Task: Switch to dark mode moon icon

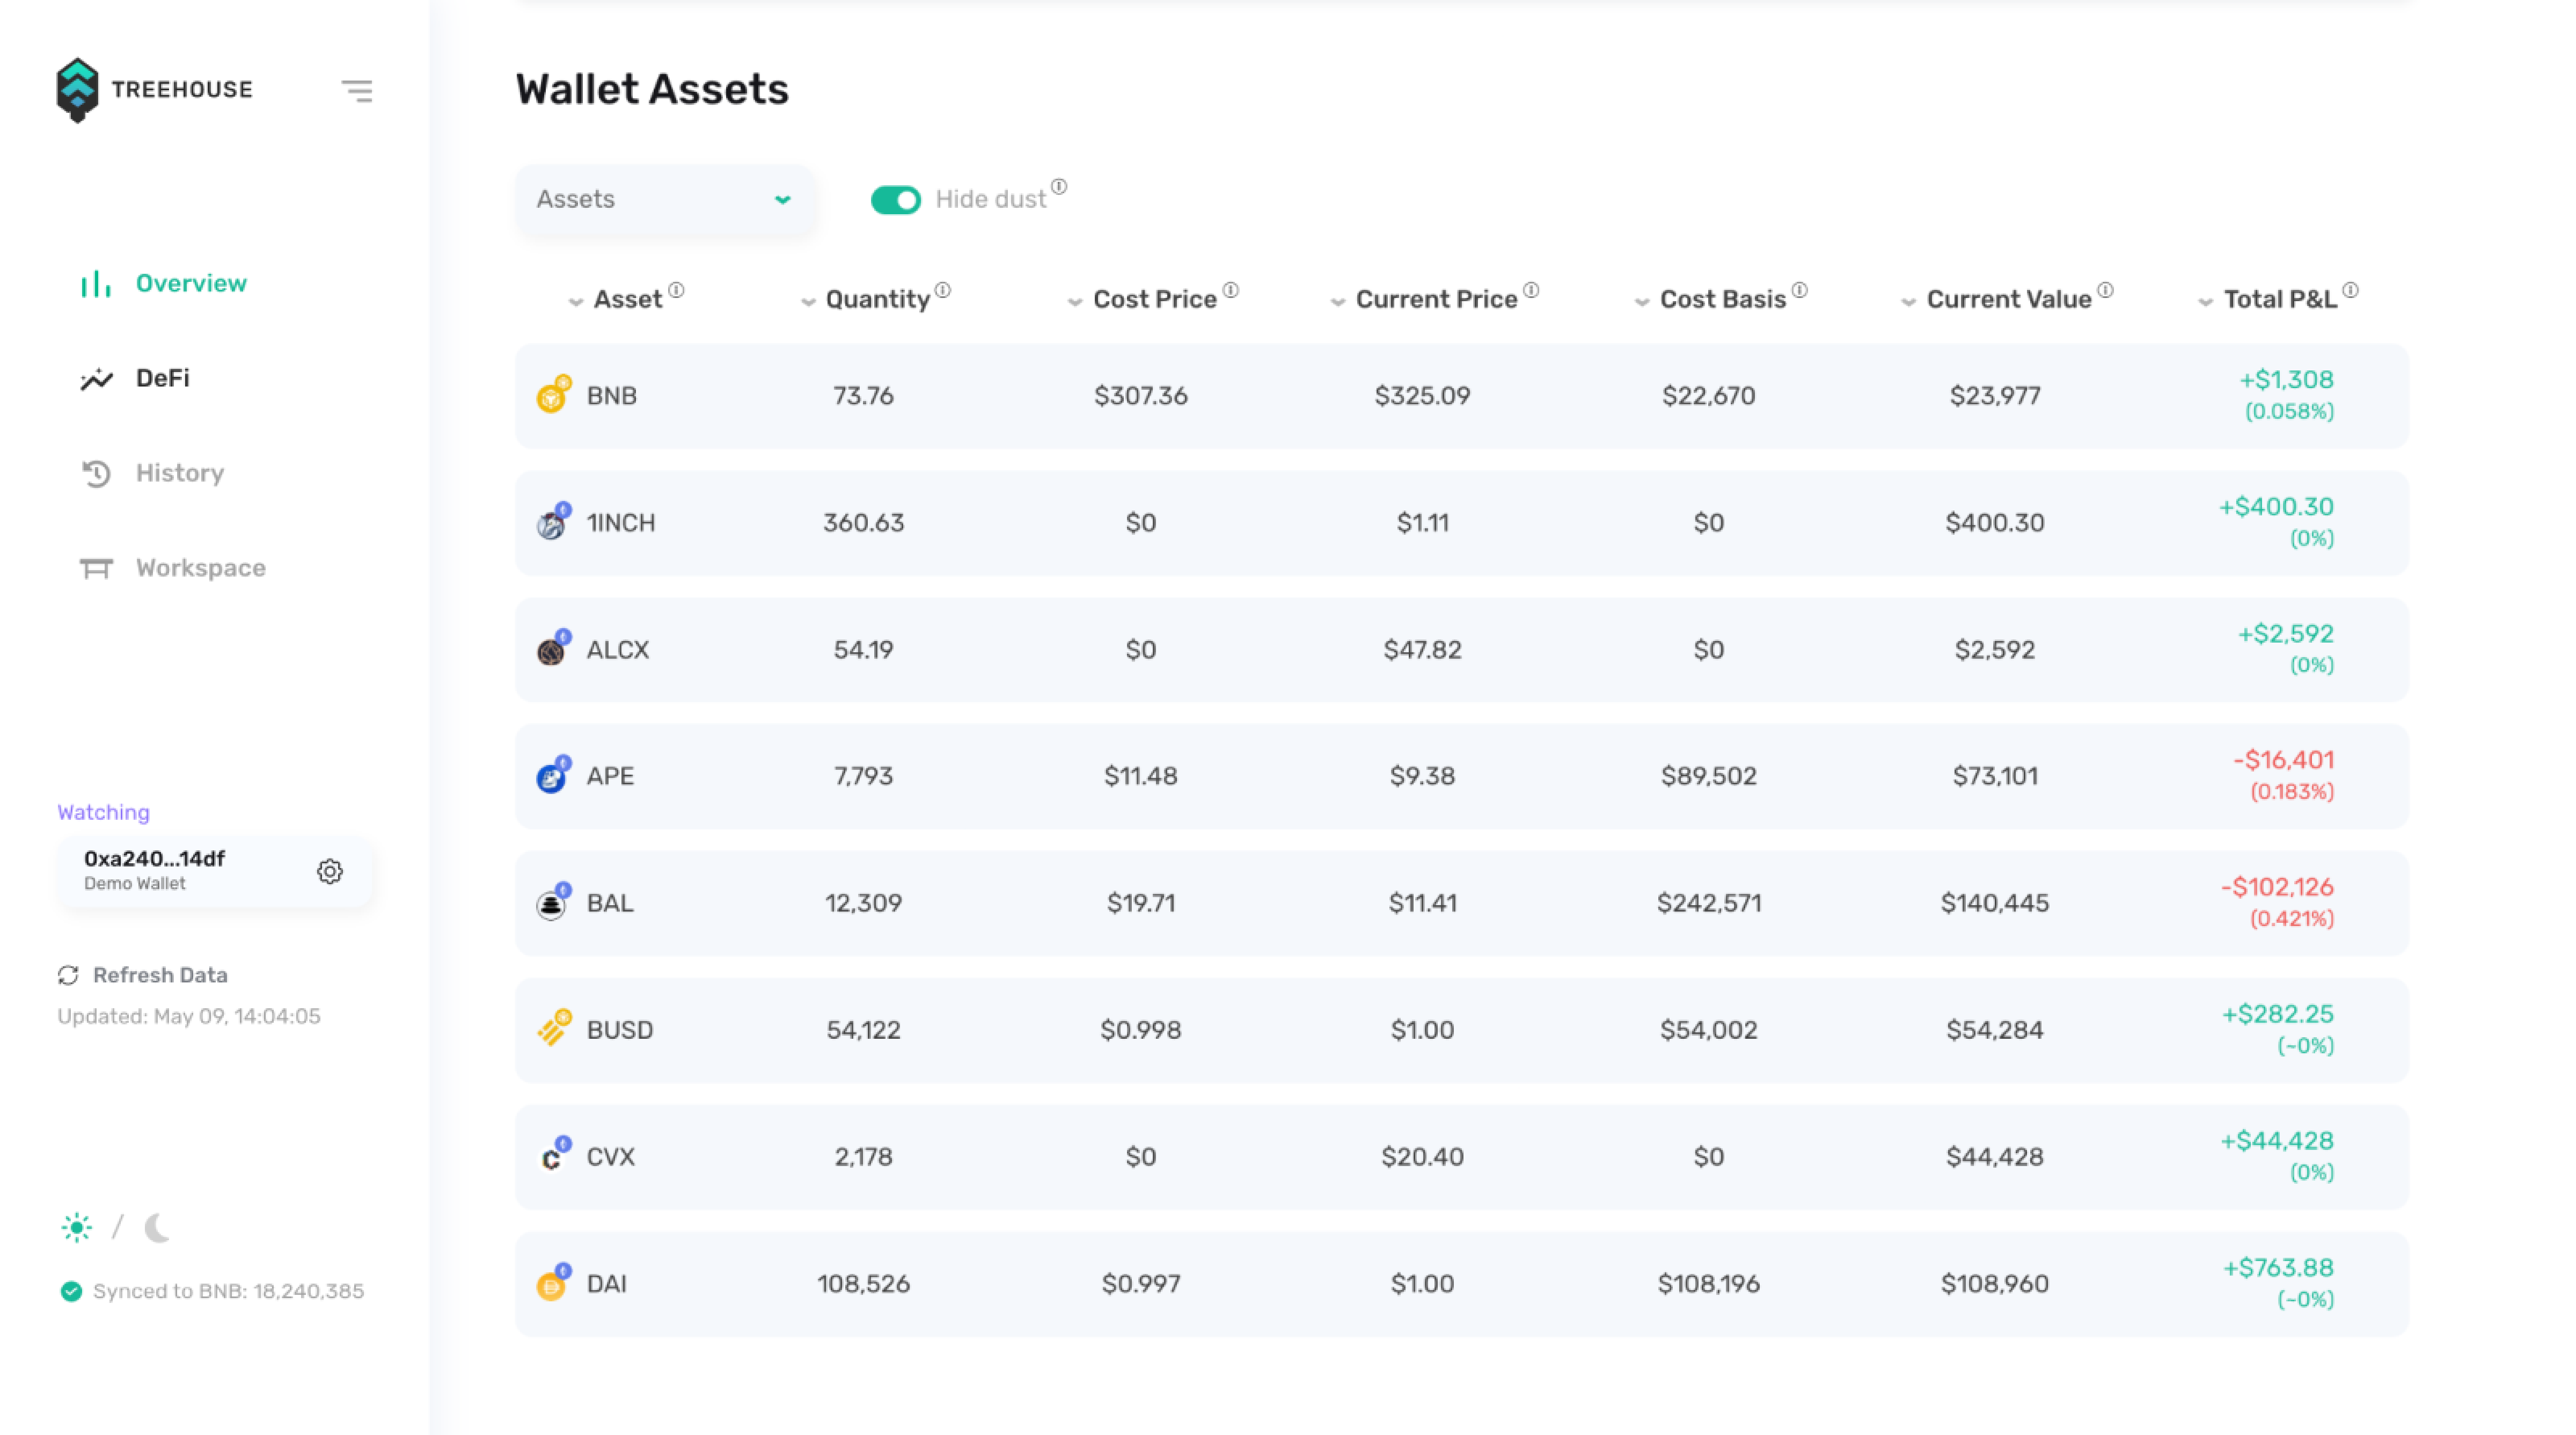Action: point(157,1227)
